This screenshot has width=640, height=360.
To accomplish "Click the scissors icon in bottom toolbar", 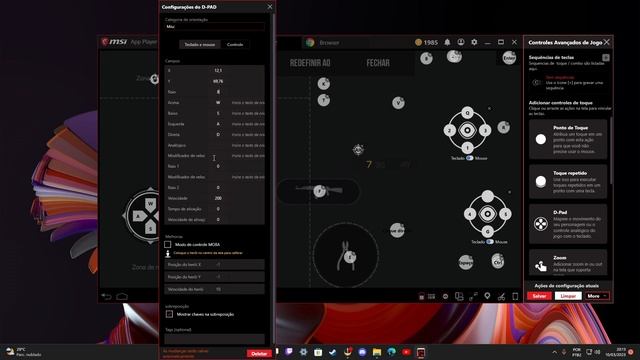I will 502,296.
